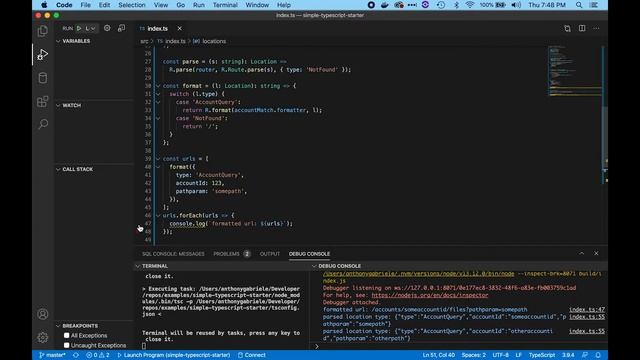Fold the format function at line 30
The width and height of the screenshot is (640, 360).
[x=158, y=86]
